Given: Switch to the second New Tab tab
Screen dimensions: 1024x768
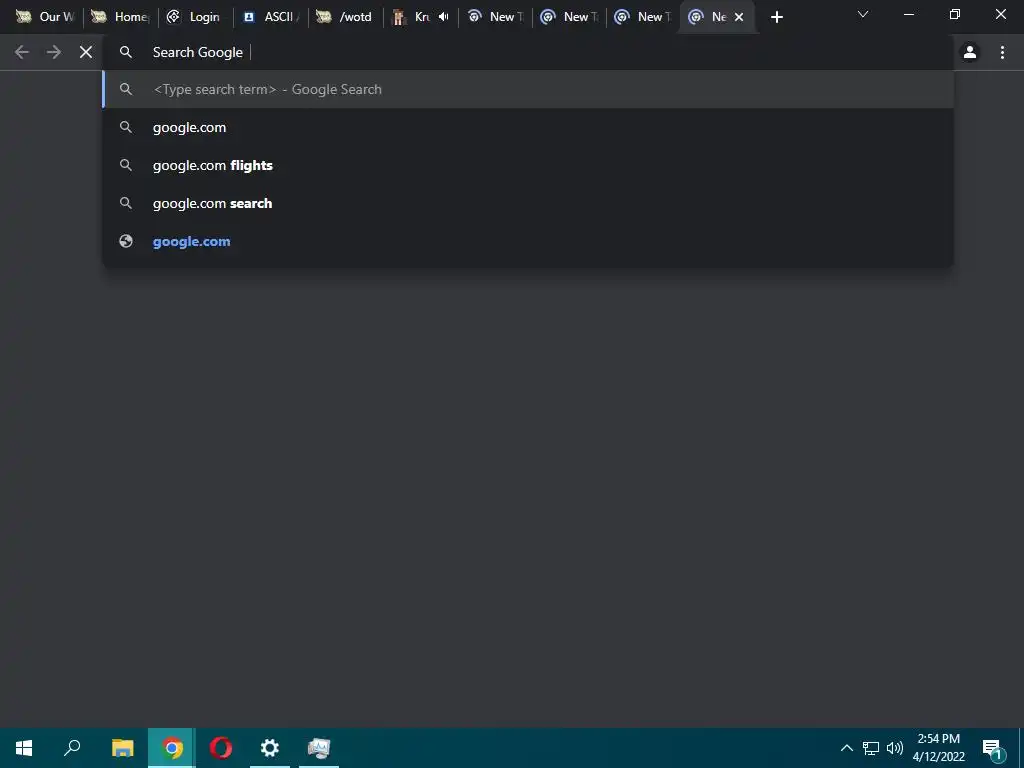Looking at the screenshot, I should click(569, 17).
